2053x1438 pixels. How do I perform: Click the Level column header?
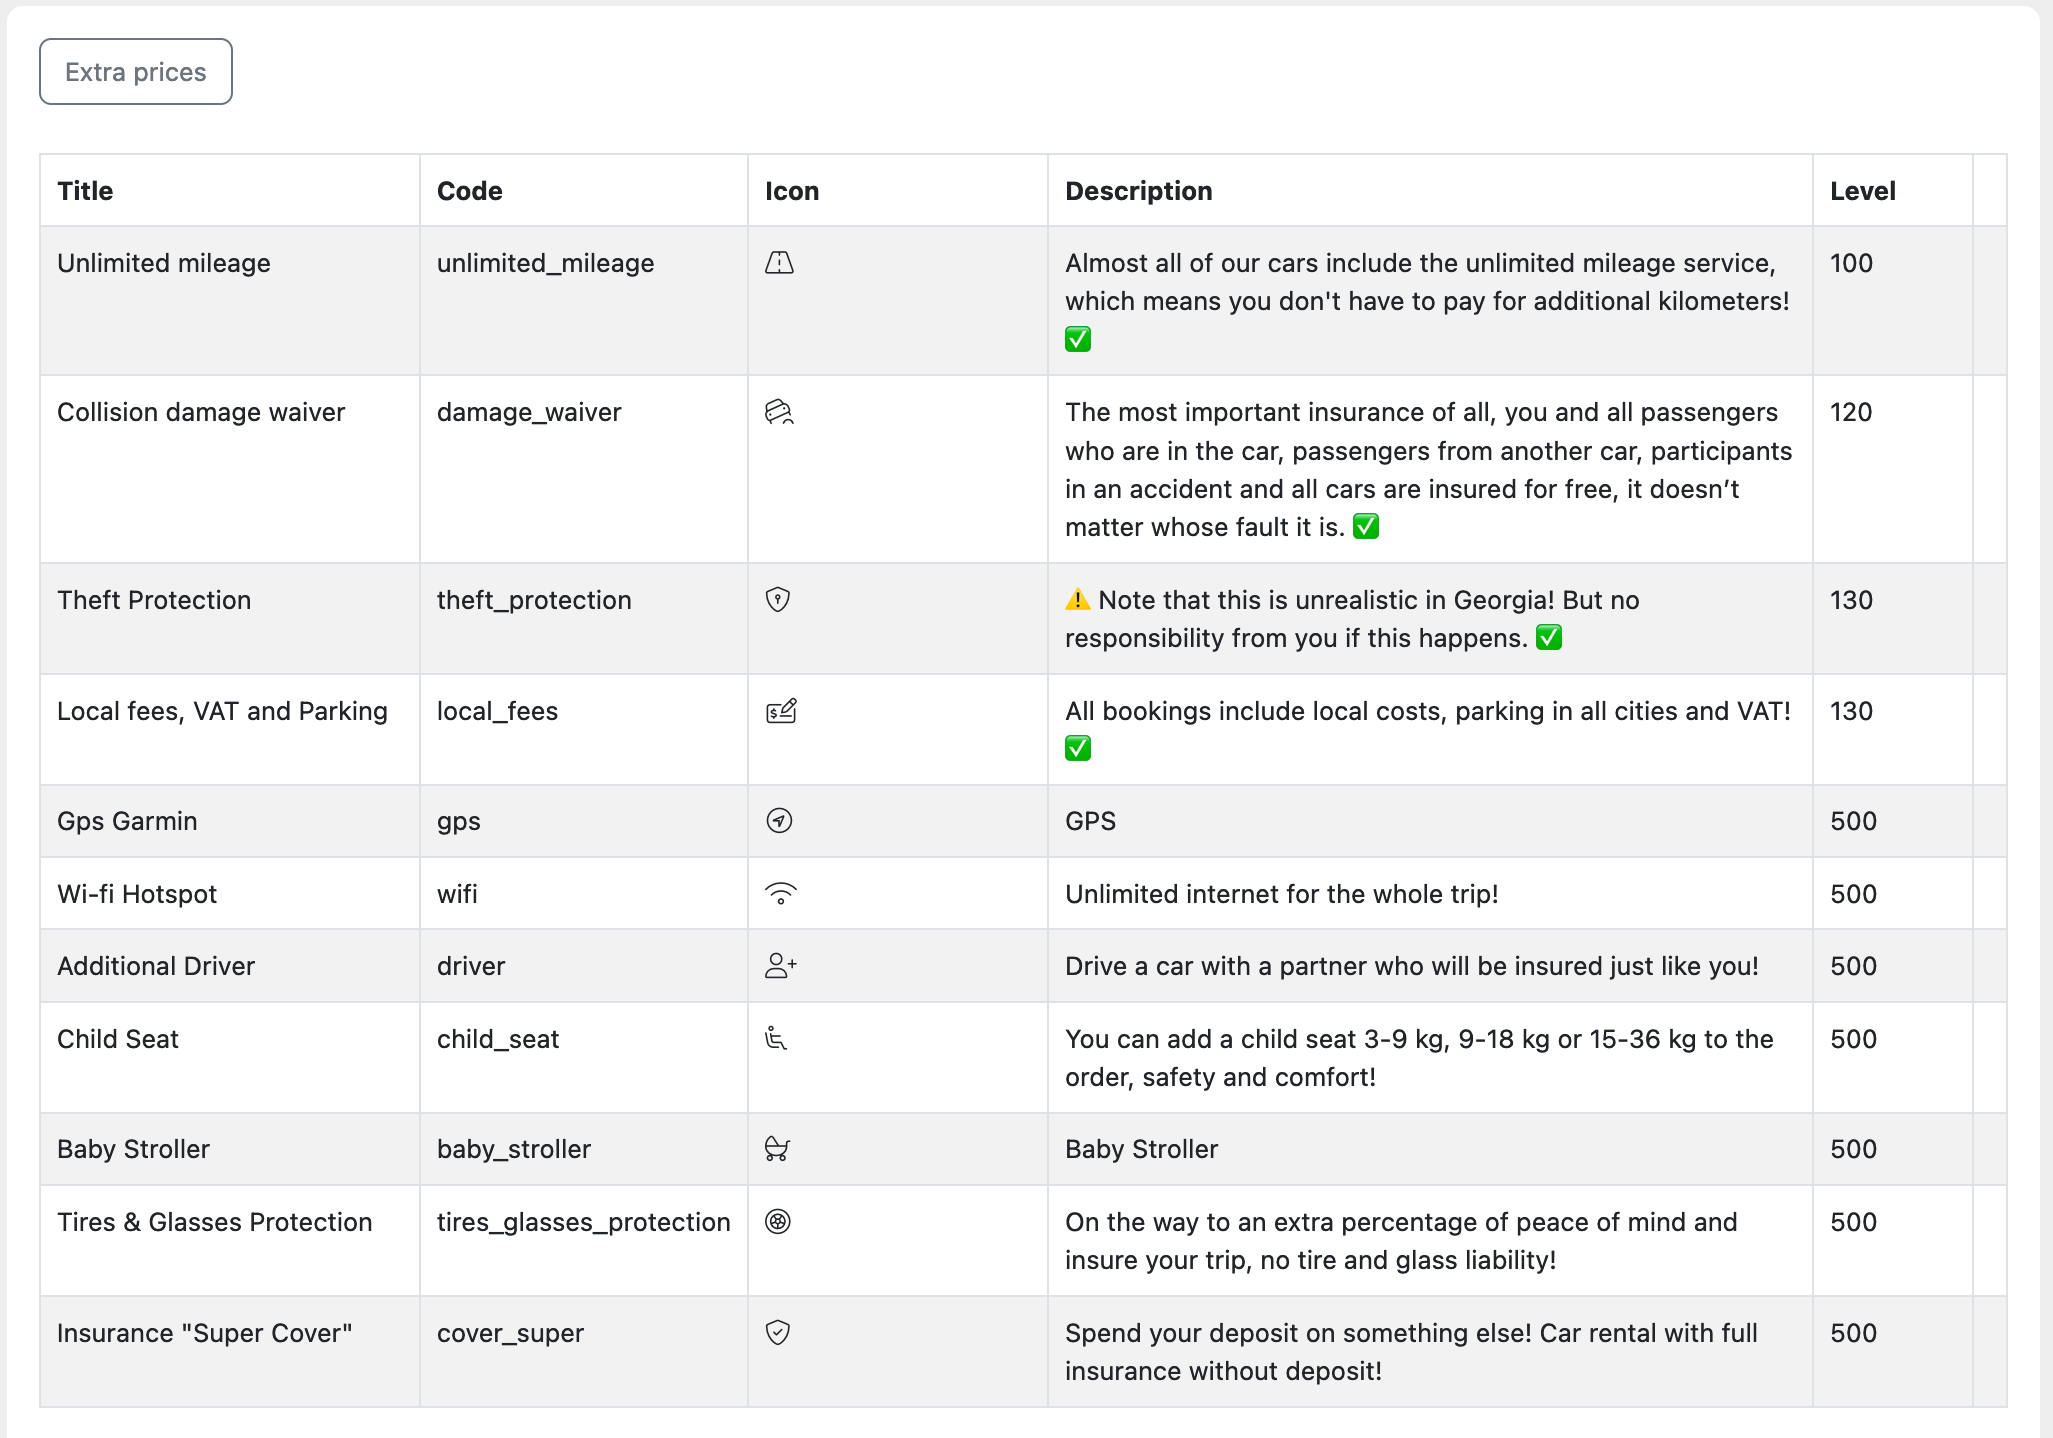(1862, 191)
